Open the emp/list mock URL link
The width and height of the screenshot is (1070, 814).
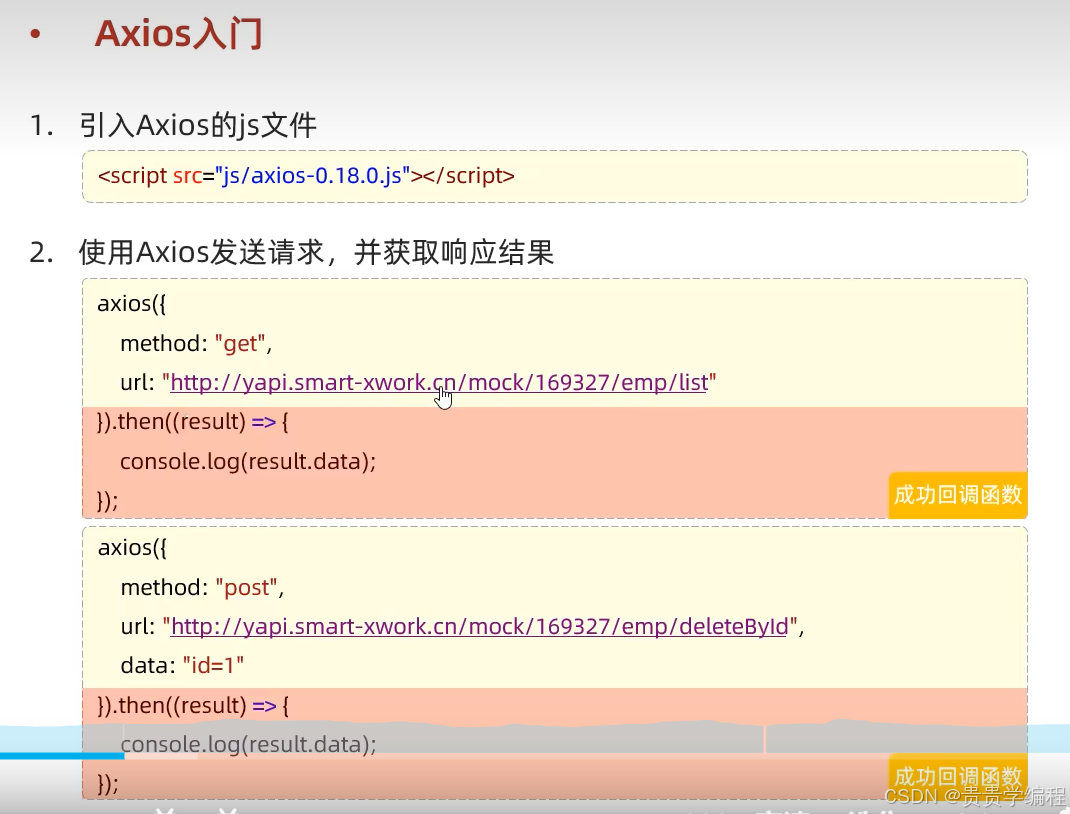click(439, 383)
